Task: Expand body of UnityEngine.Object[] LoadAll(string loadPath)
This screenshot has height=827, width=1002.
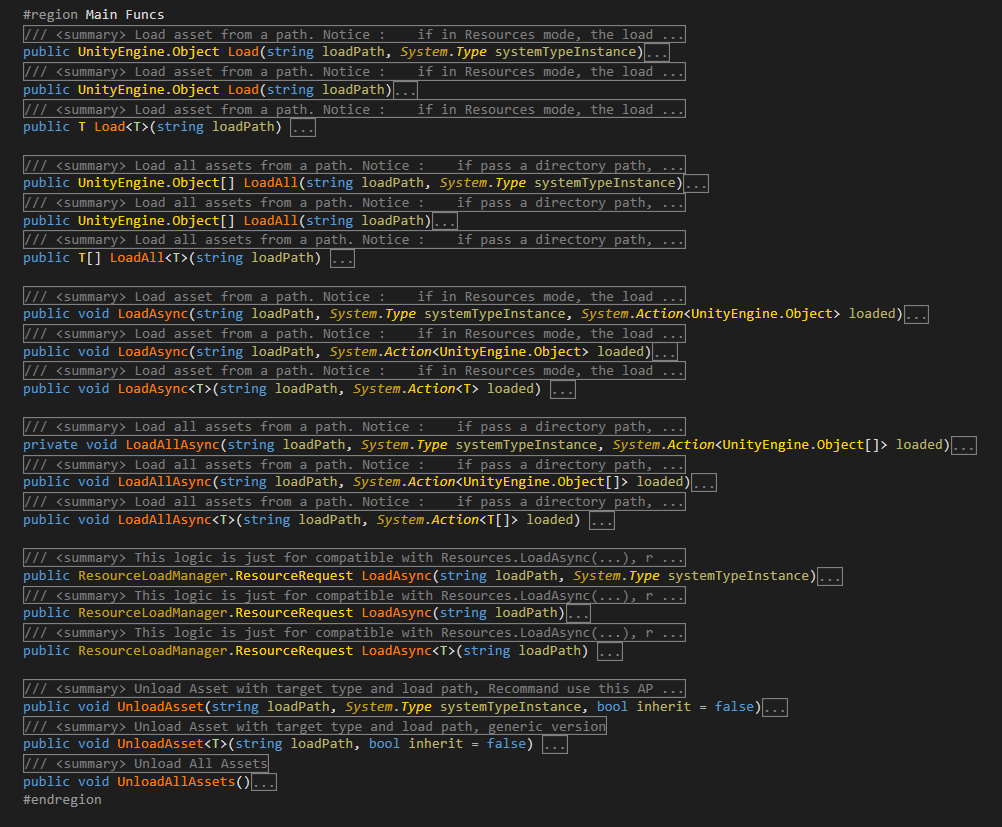Action: (x=445, y=221)
